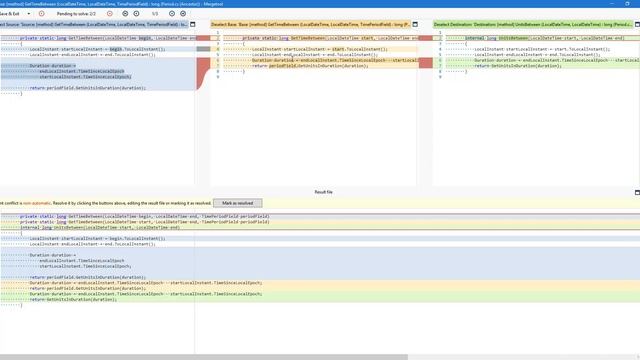Maximize the Destination pane icon

[x=637, y=24]
